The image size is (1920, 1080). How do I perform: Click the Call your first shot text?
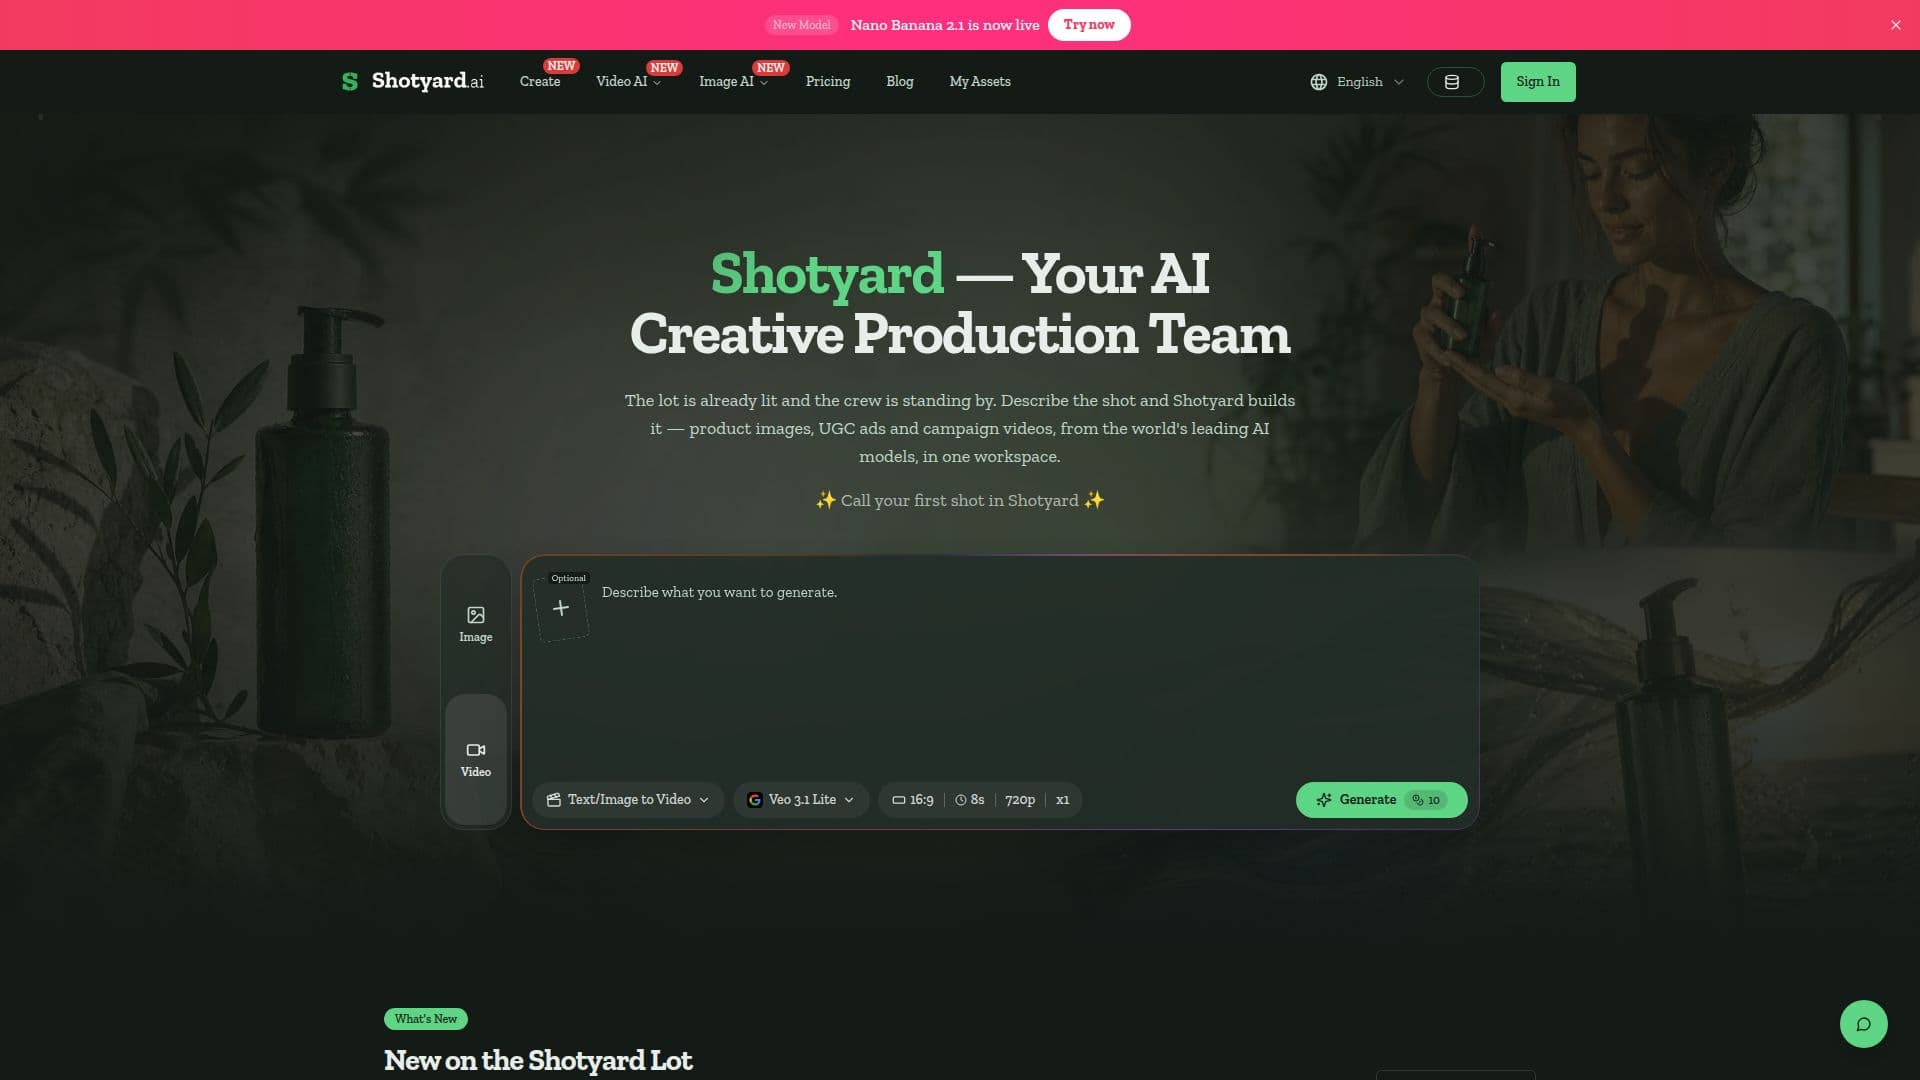point(960,500)
